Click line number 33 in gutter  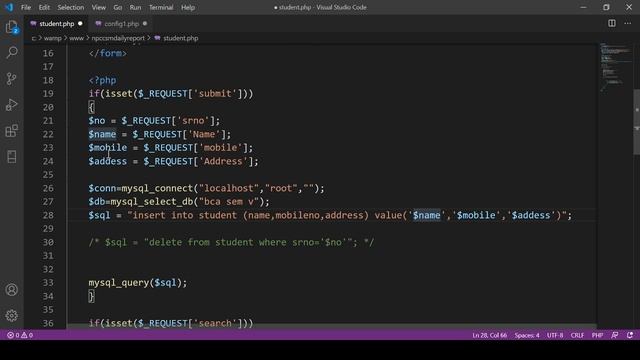click(48, 282)
